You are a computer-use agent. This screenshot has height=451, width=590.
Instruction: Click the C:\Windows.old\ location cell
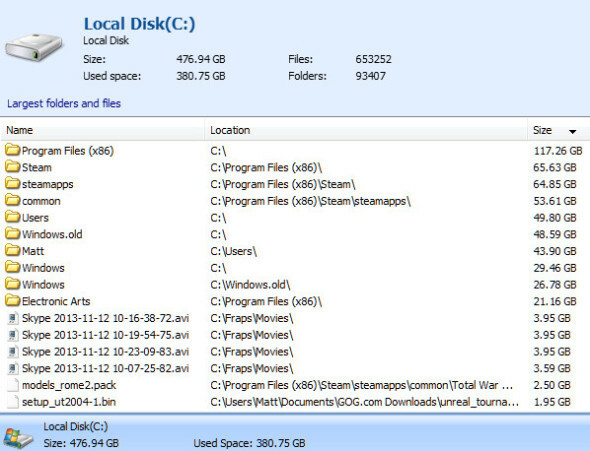[251, 285]
